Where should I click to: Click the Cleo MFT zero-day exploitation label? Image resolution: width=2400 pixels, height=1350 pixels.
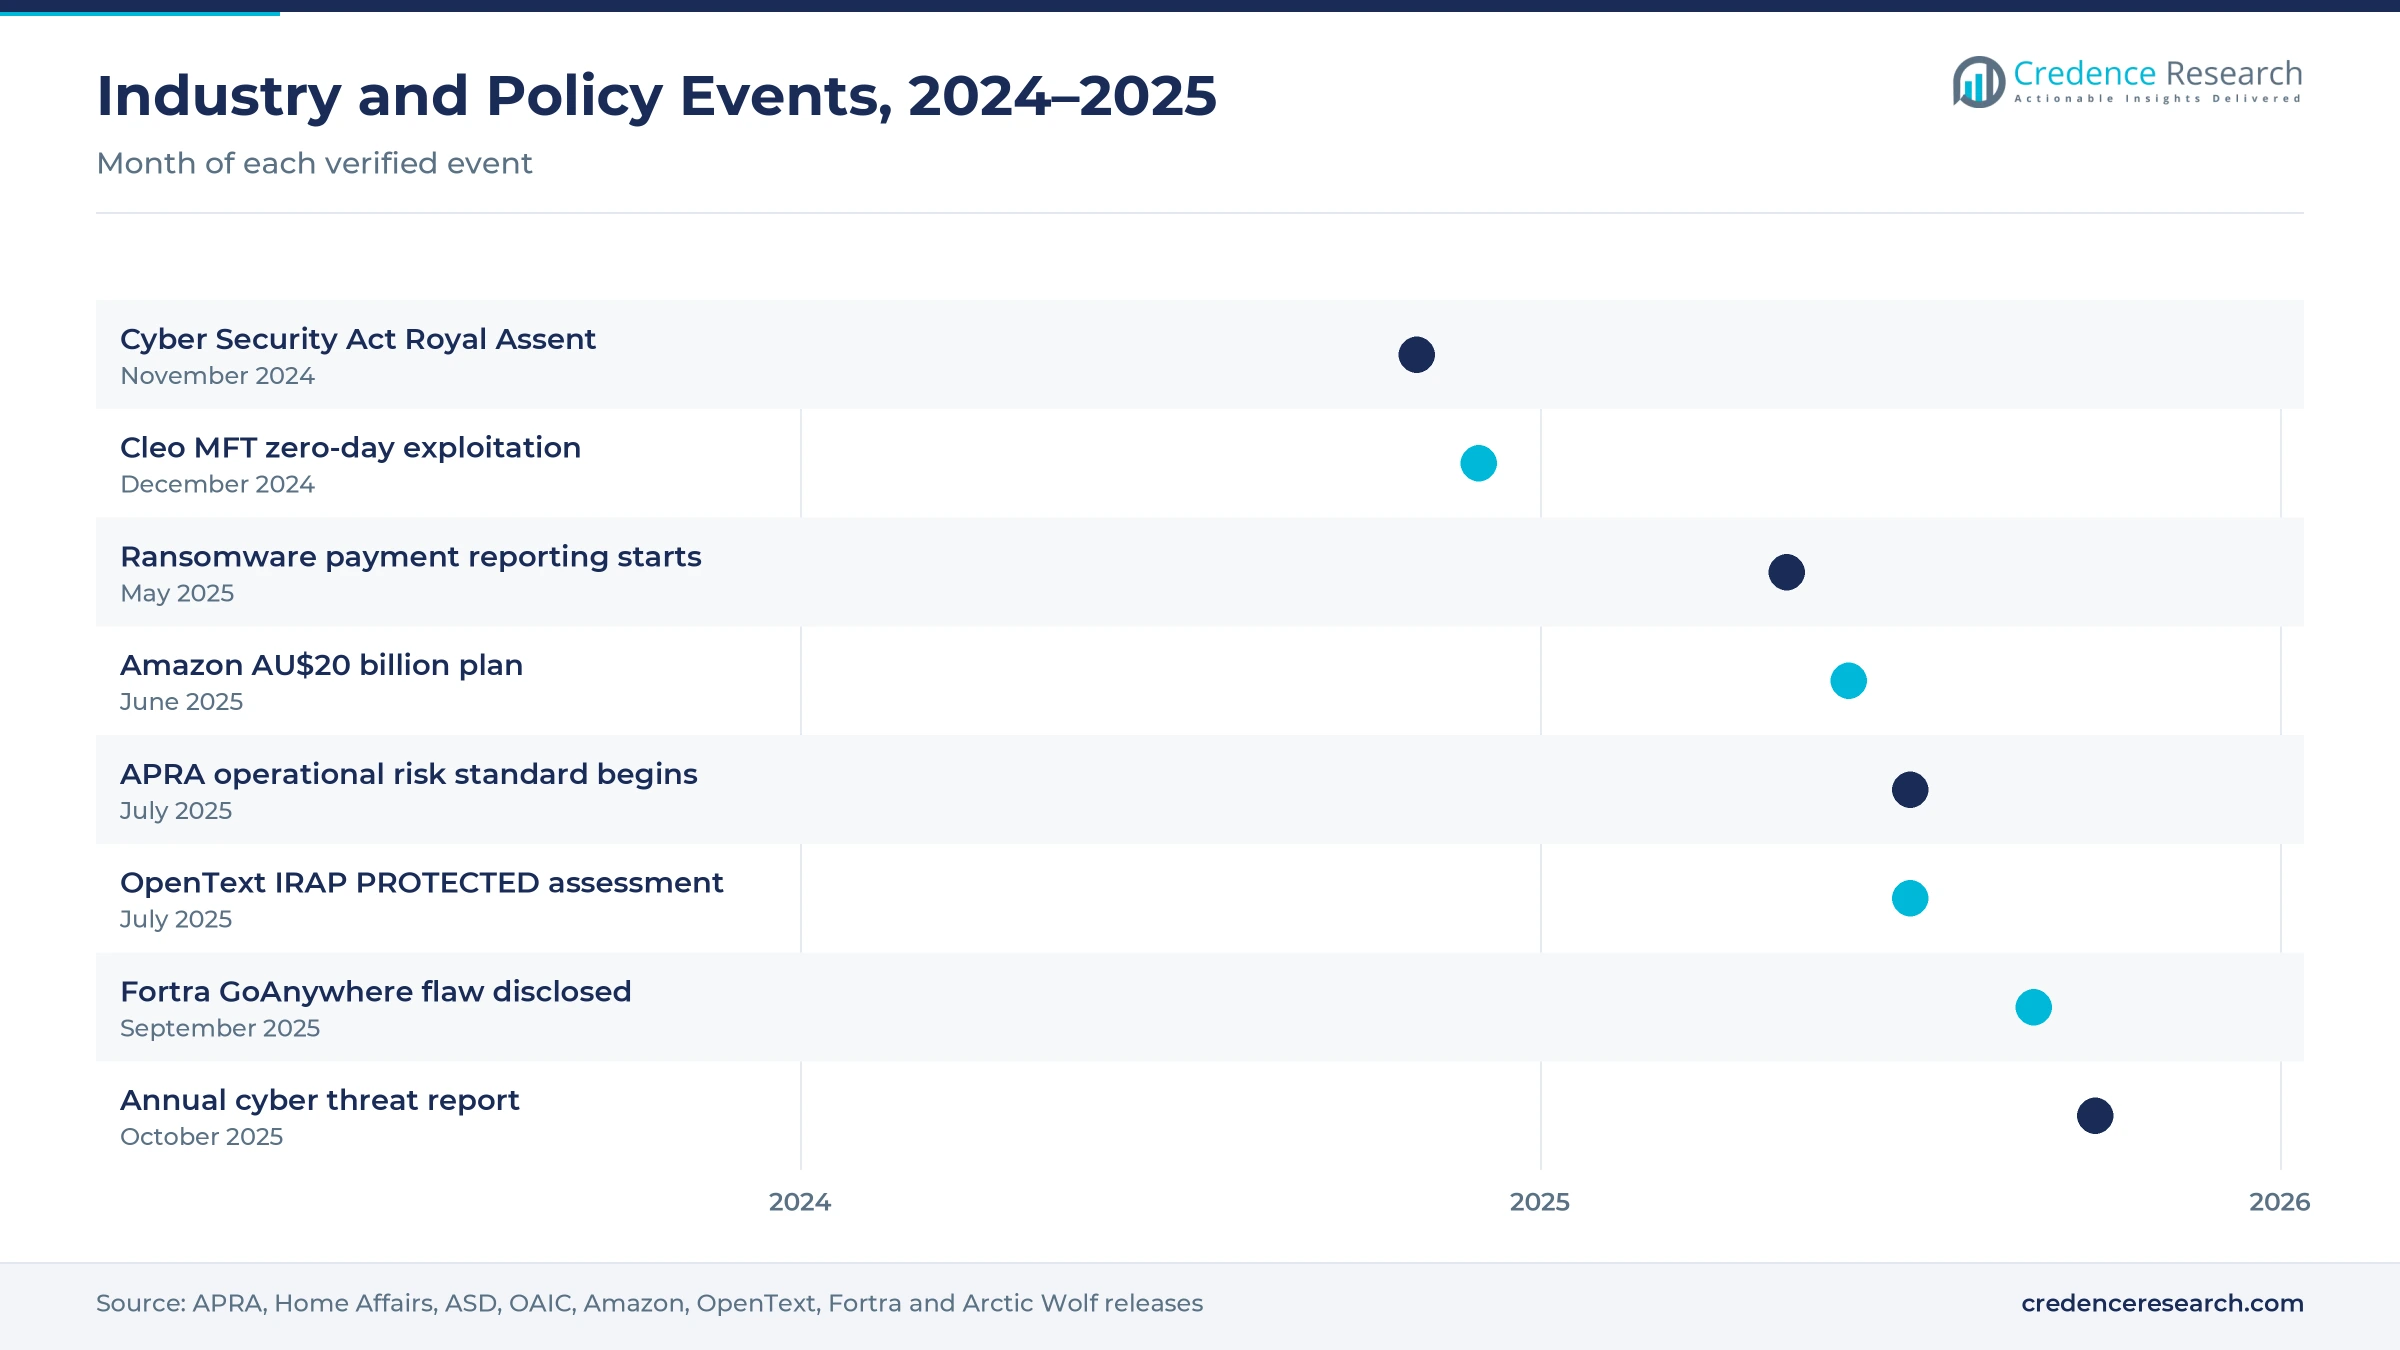[350, 448]
